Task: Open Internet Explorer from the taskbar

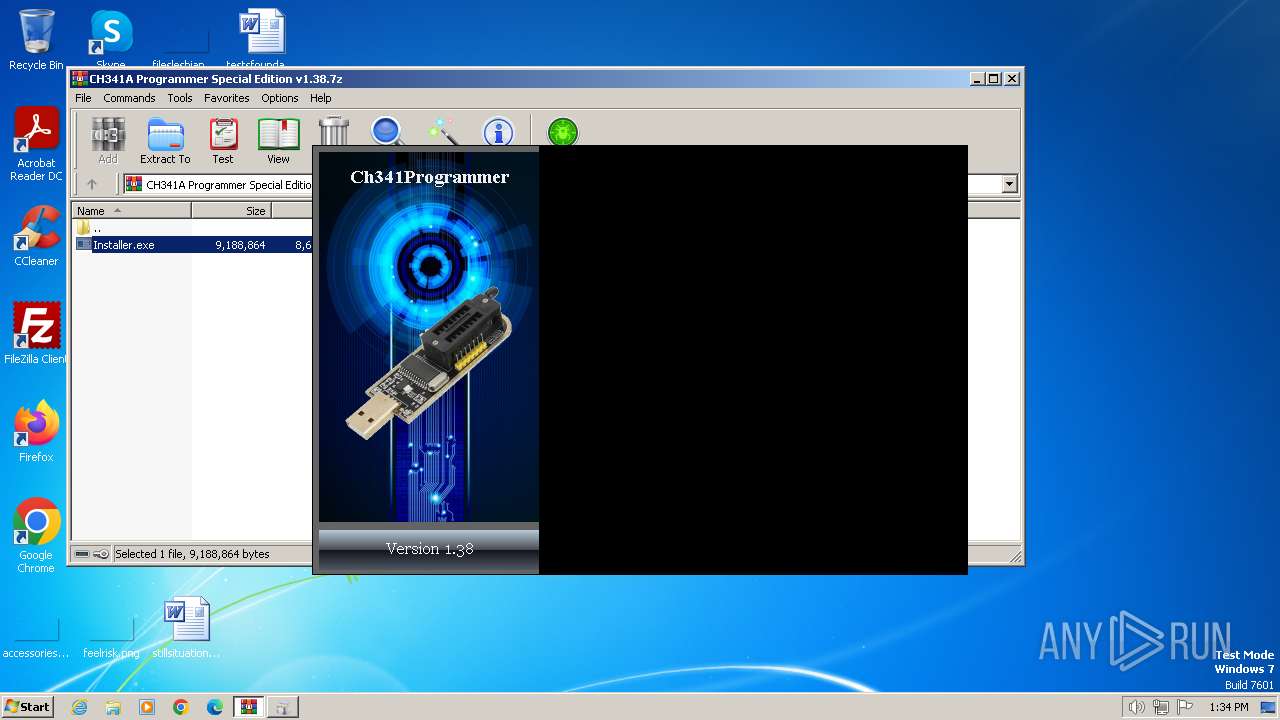Action: (79, 707)
